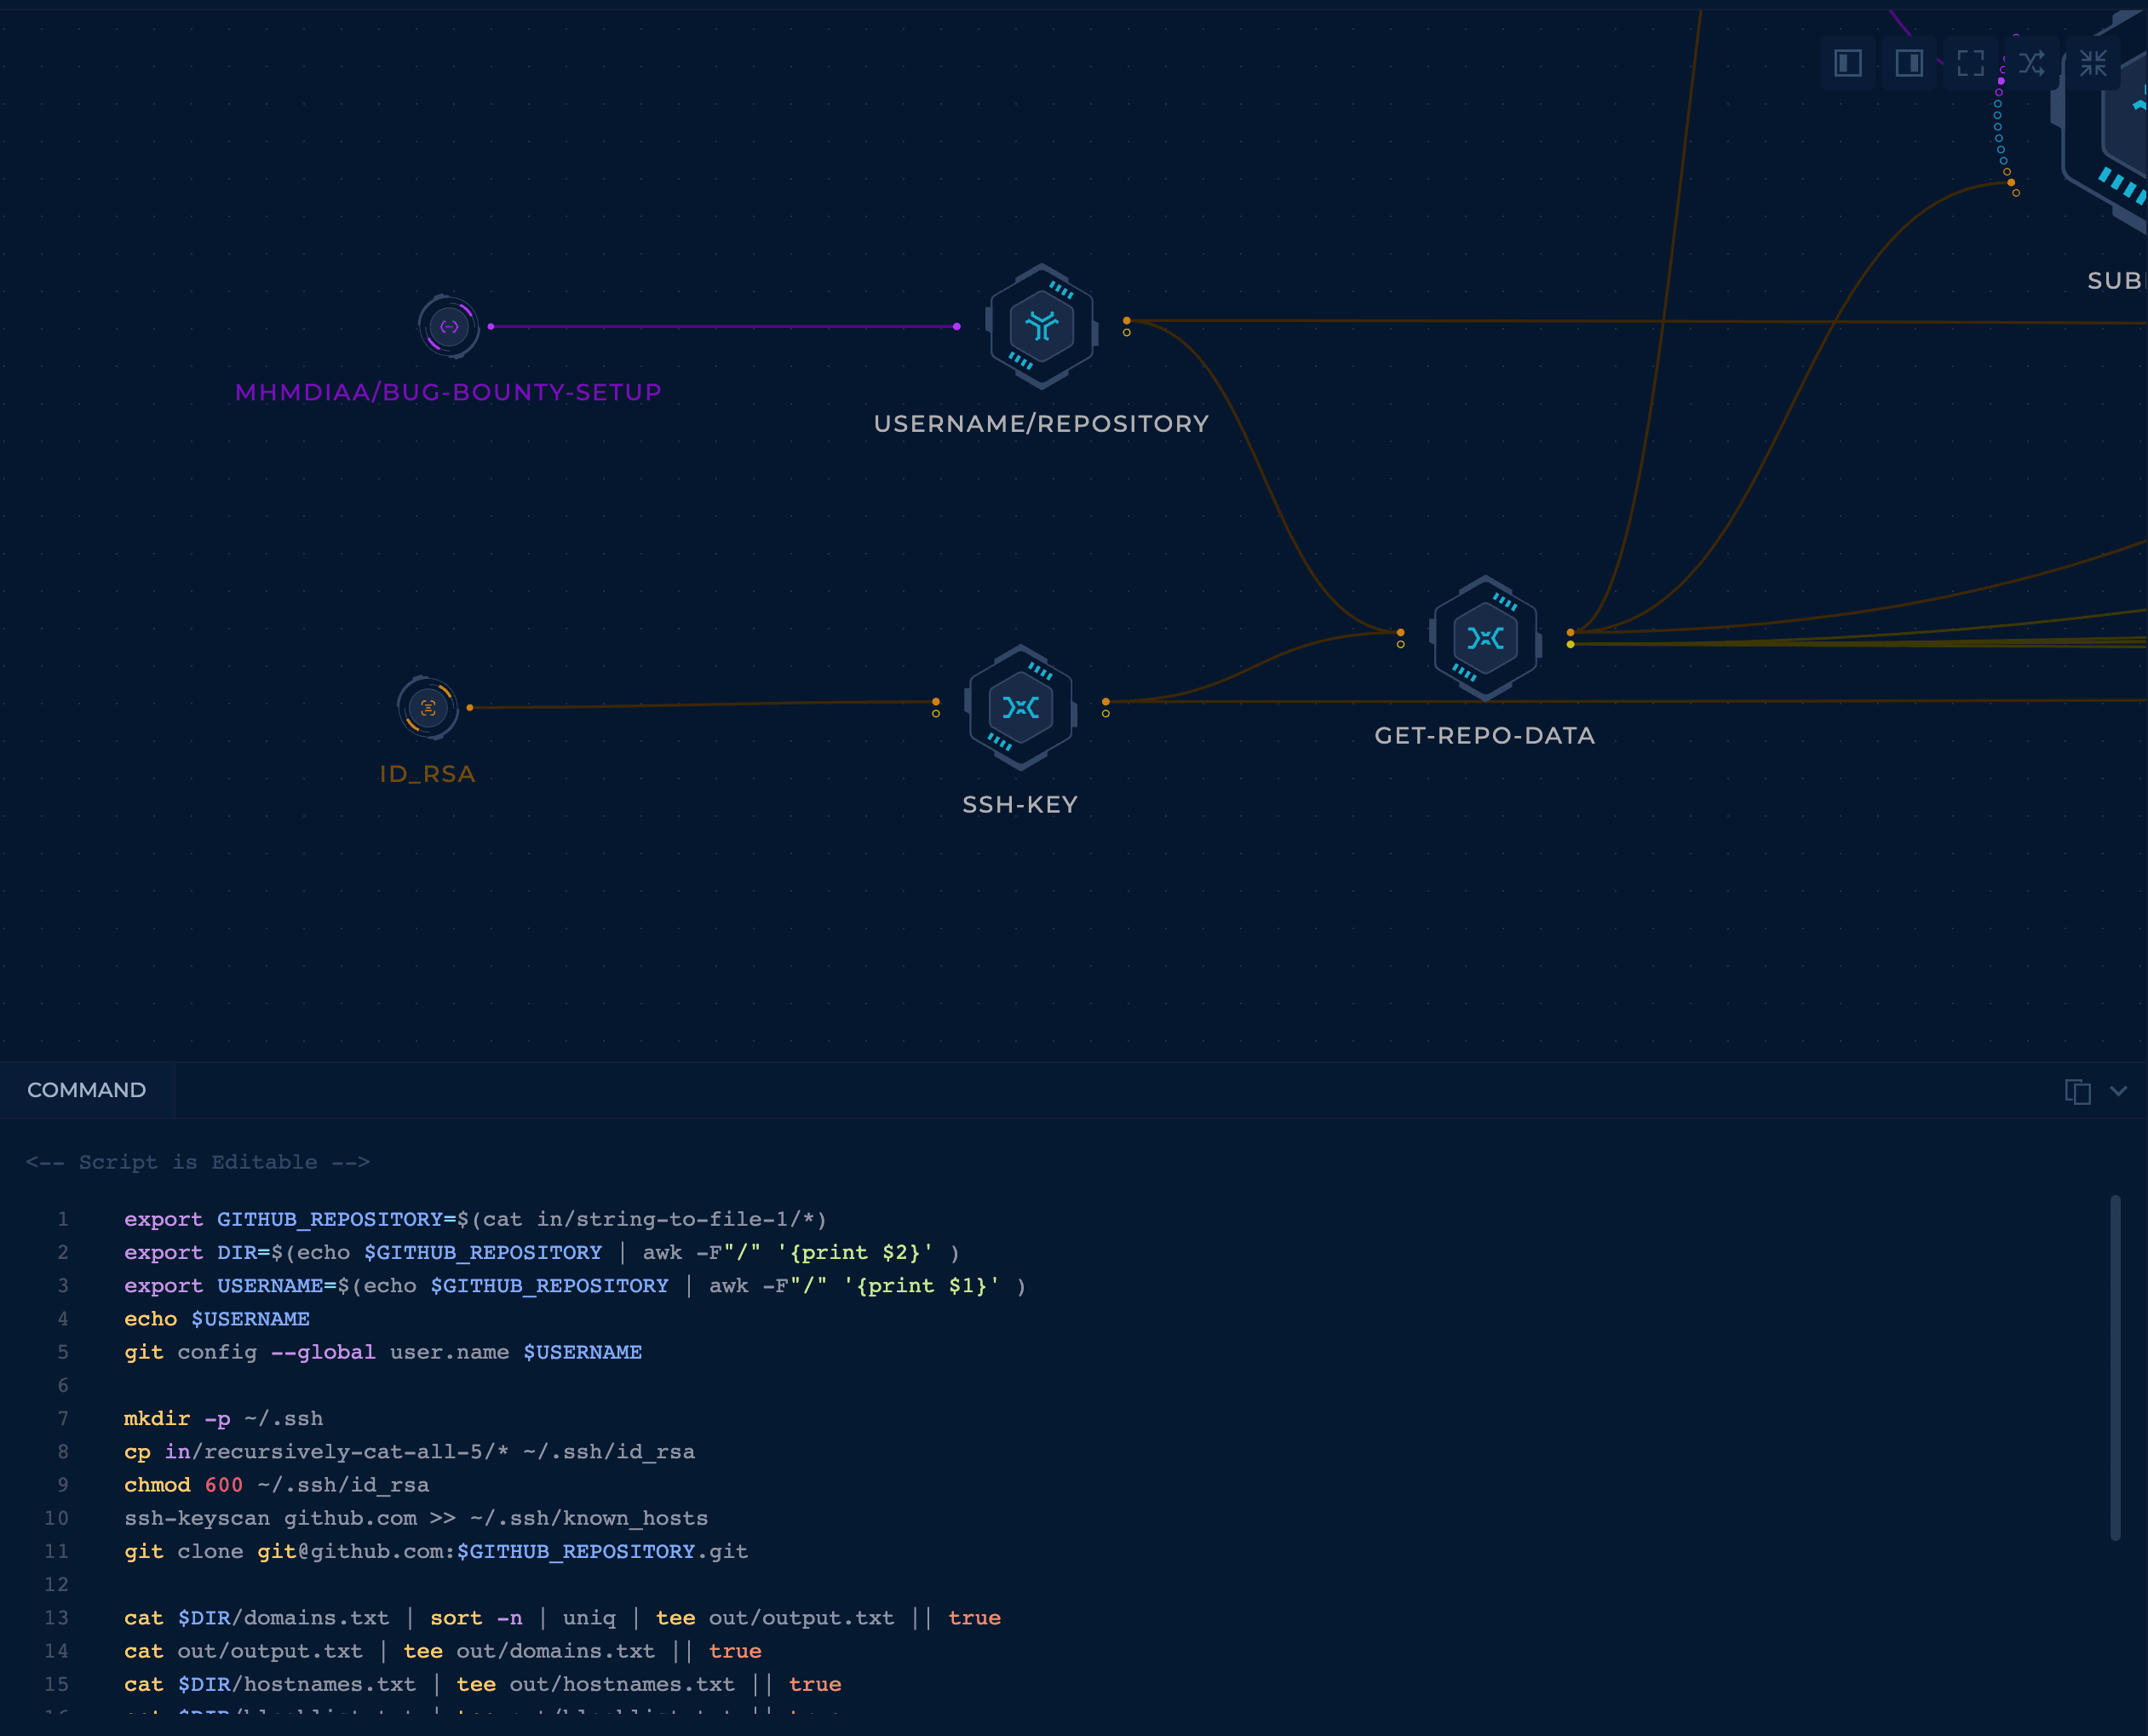2148x1736 pixels.
Task: Select the USERNAME/REPOSITORY hexagon node
Action: [x=1041, y=327]
